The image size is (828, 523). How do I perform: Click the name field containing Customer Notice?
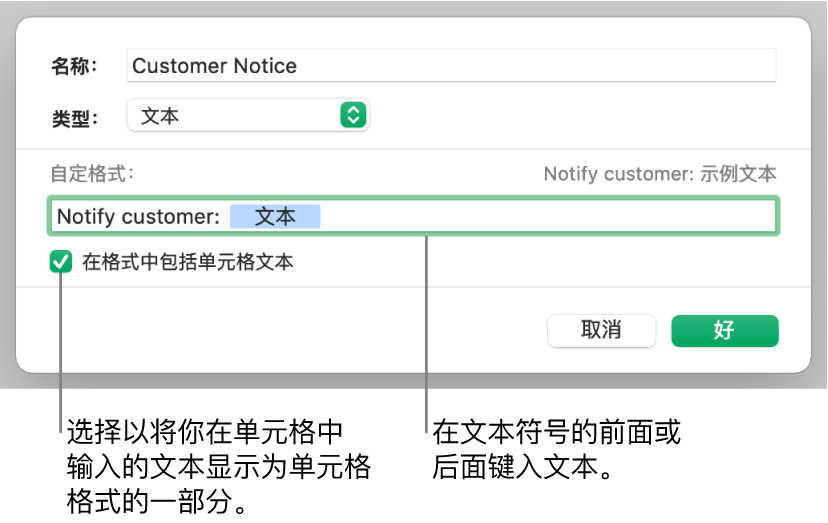tap(451, 66)
